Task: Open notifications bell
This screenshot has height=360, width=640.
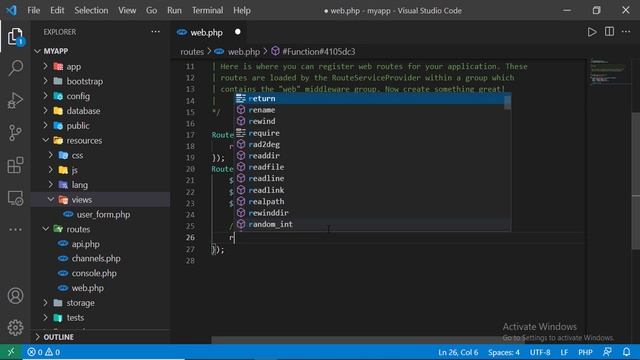Action: (627, 352)
